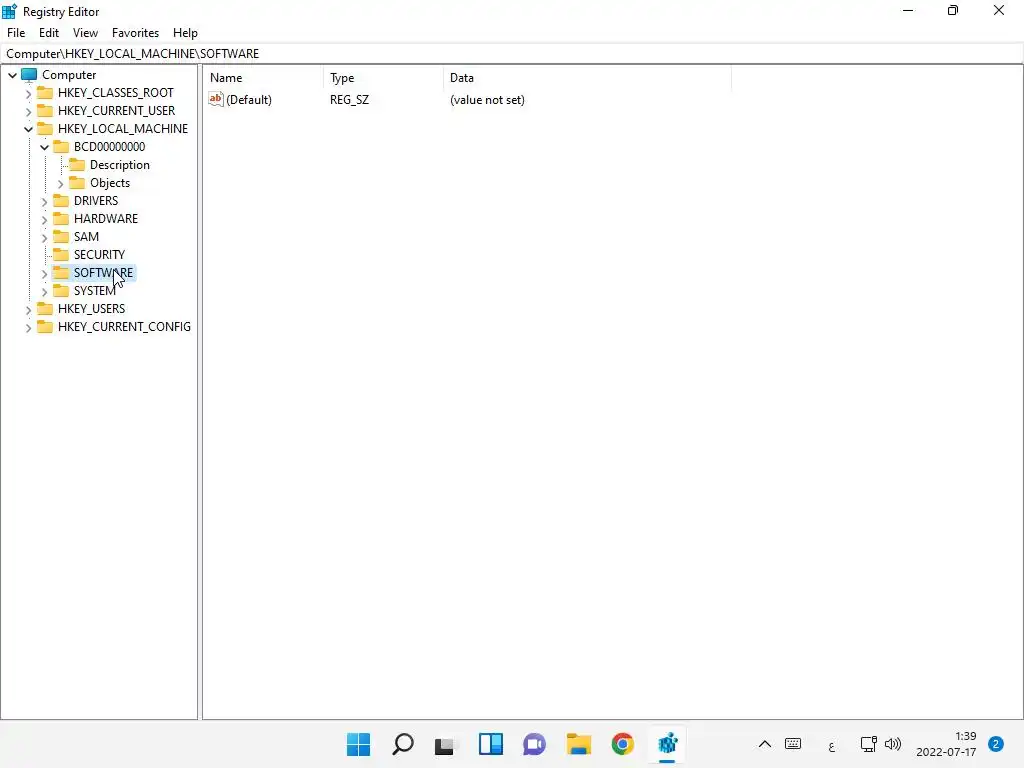The image size is (1024, 768).
Task: Open taskbar Search magnifier
Action: 402,744
